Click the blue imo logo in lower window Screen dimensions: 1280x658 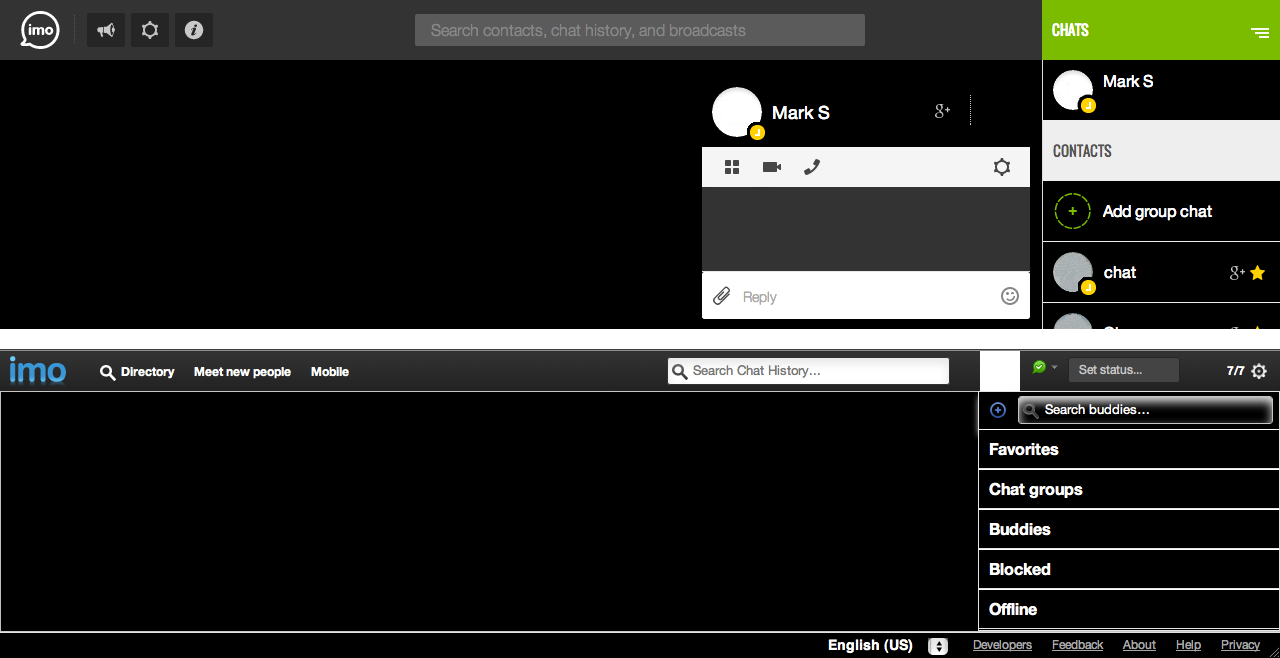click(x=38, y=371)
